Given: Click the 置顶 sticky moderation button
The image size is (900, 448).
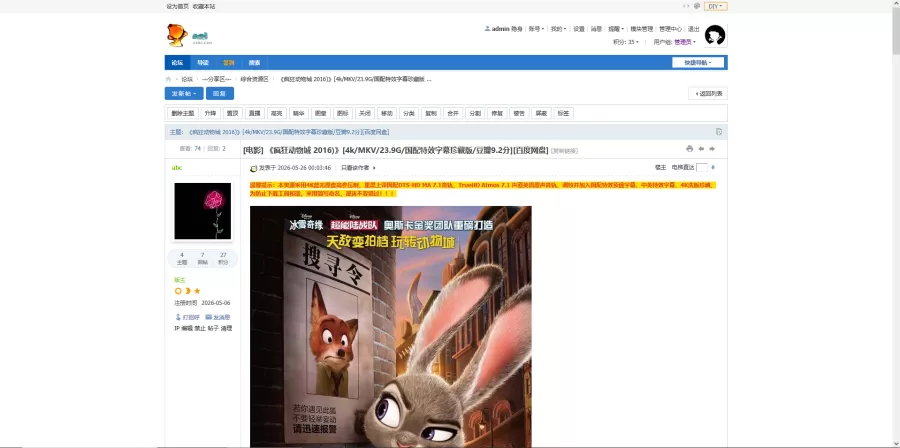Looking at the screenshot, I should tap(232, 114).
